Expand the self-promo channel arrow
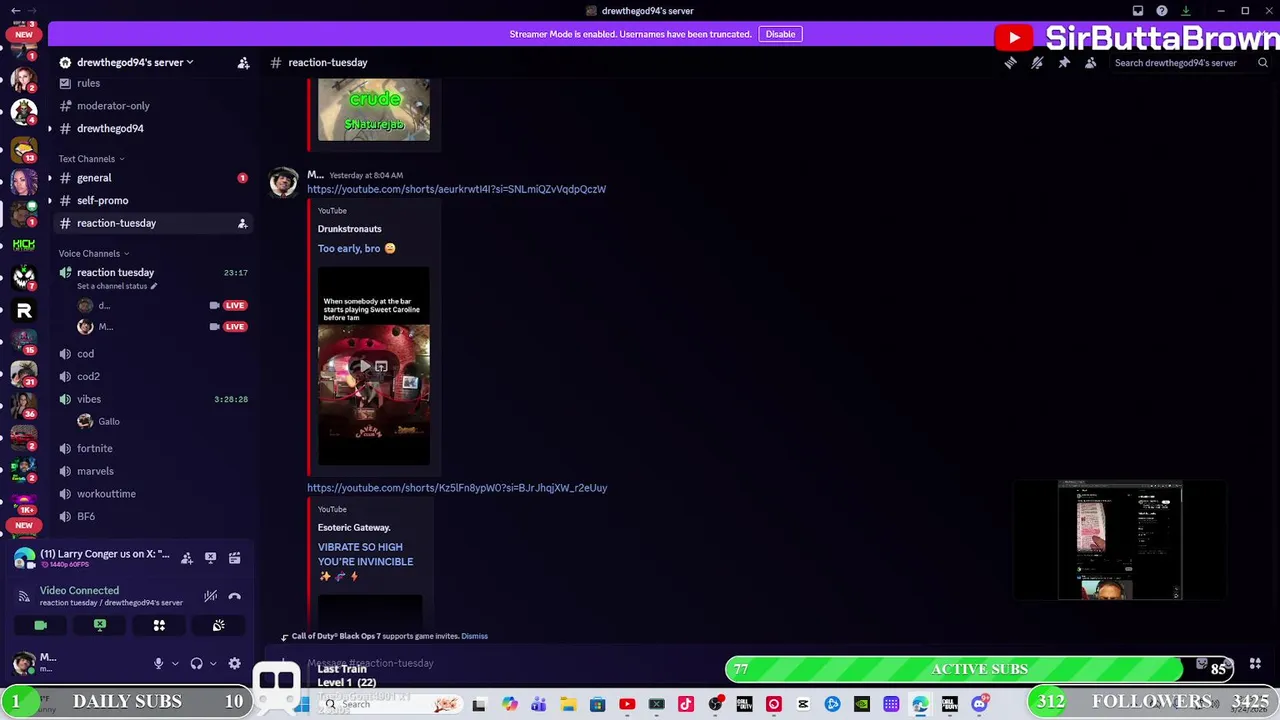The height and width of the screenshot is (720, 1280). [x=50, y=201]
